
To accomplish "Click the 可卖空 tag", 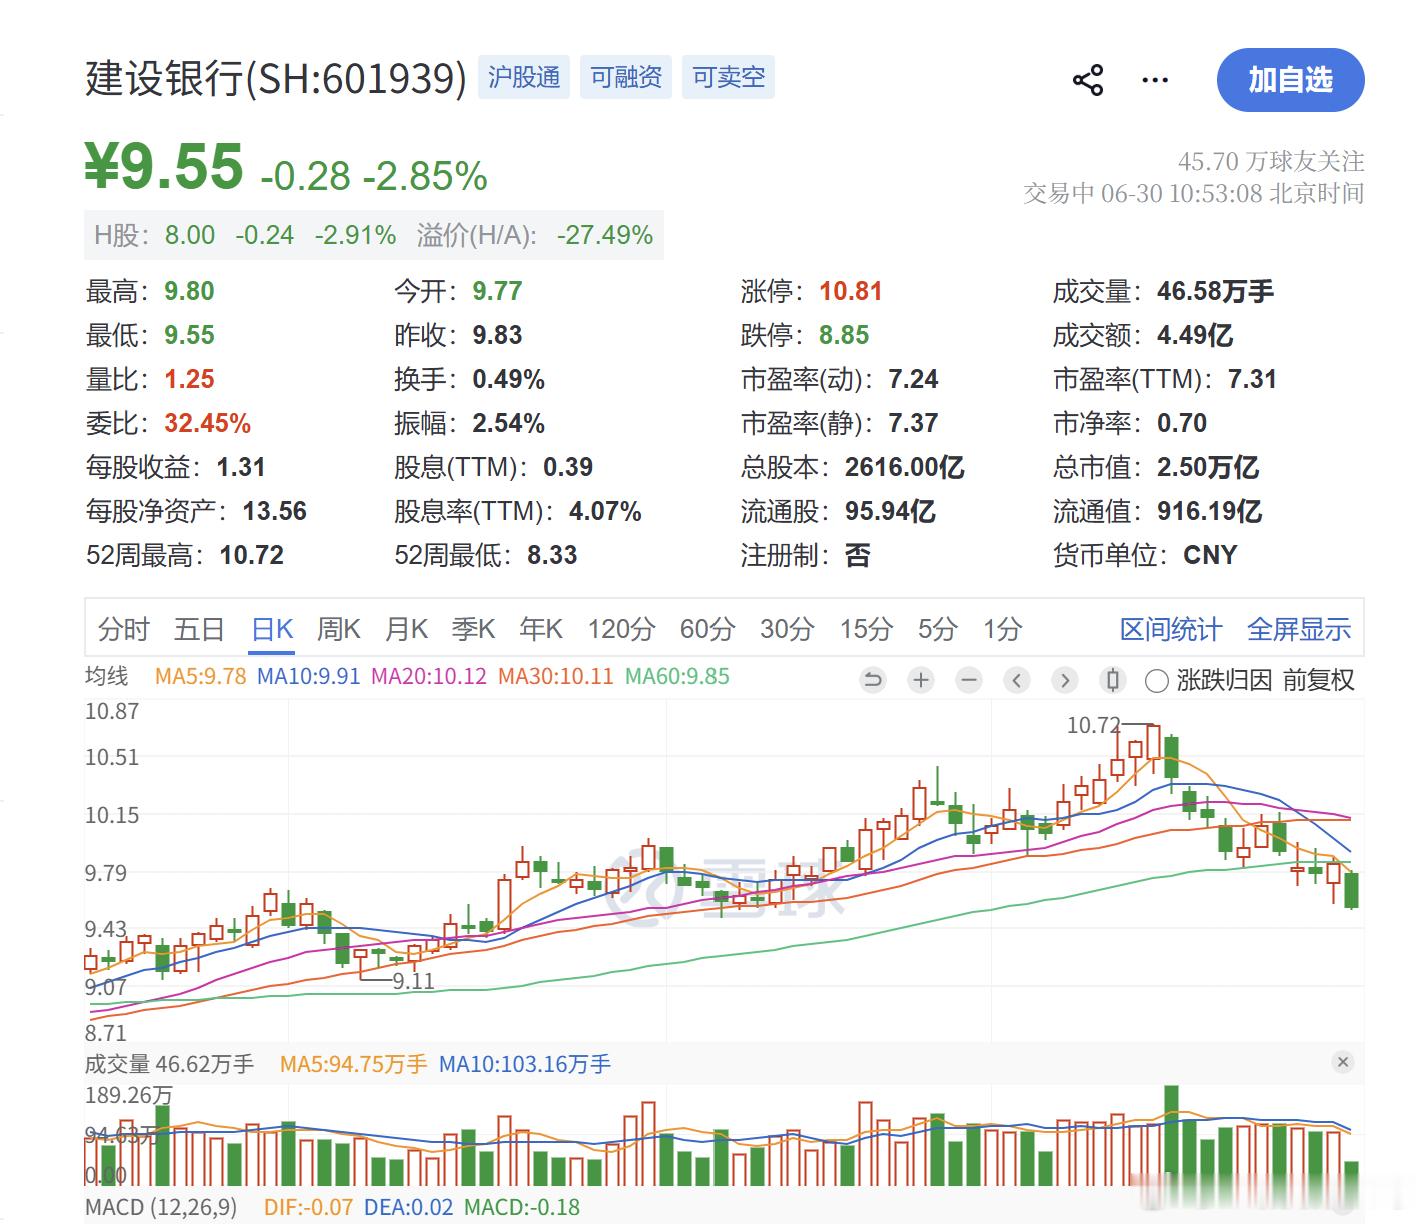I will tap(728, 77).
